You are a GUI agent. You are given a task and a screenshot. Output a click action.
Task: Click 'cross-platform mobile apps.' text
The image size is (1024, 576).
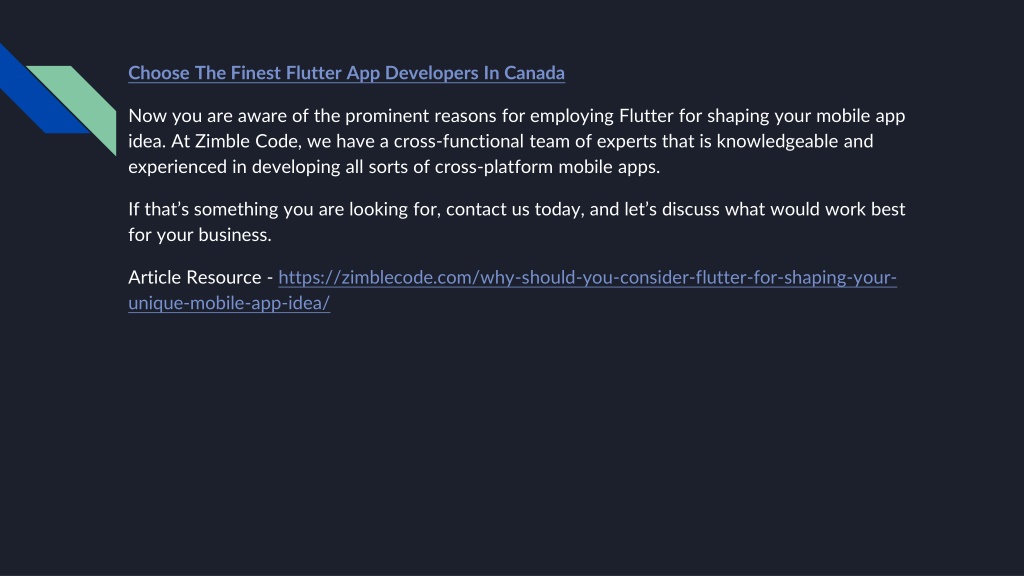(x=547, y=167)
